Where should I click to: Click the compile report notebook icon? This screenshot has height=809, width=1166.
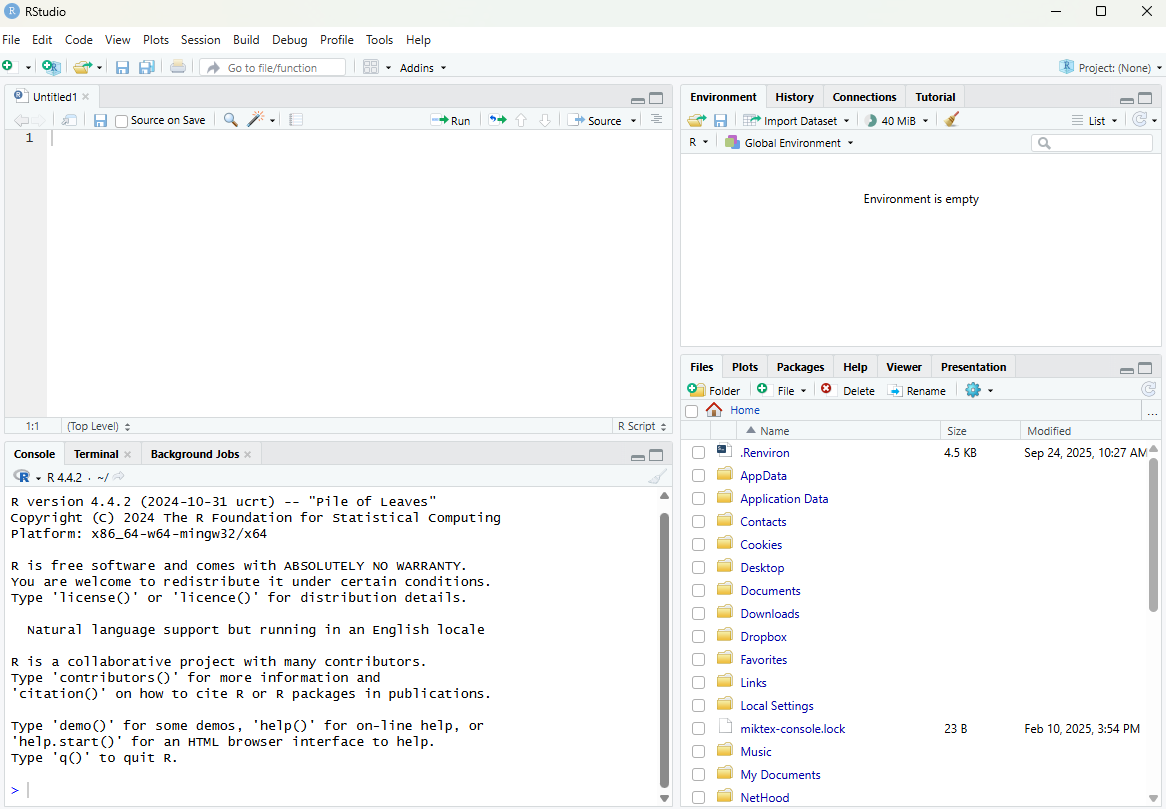click(x=296, y=120)
